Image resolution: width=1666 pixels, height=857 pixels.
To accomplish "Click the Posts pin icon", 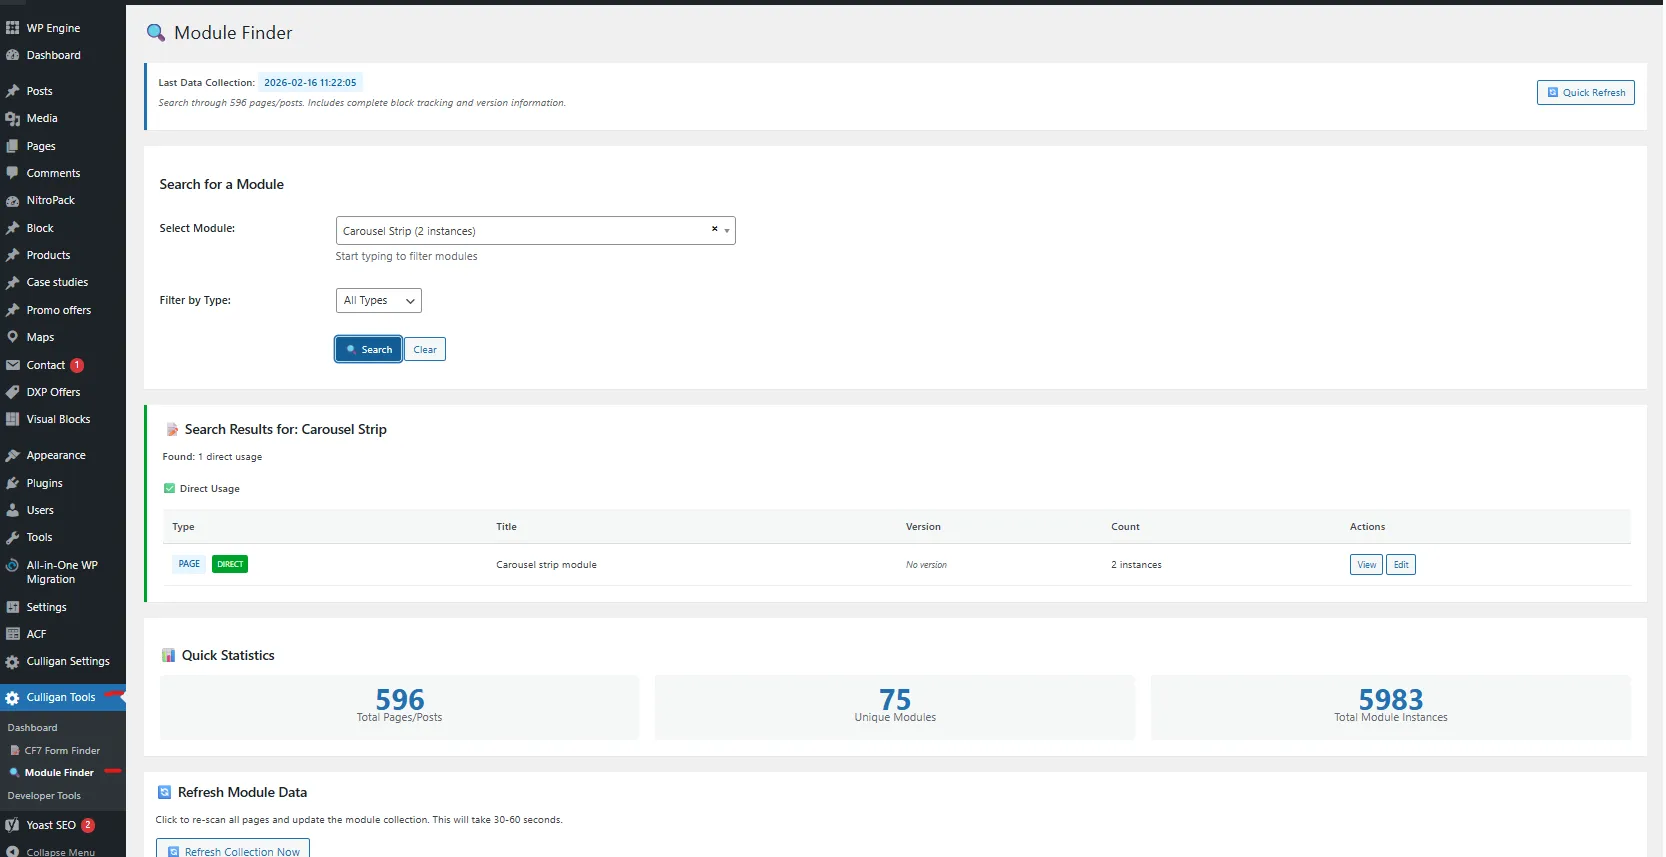I will tap(12, 91).
